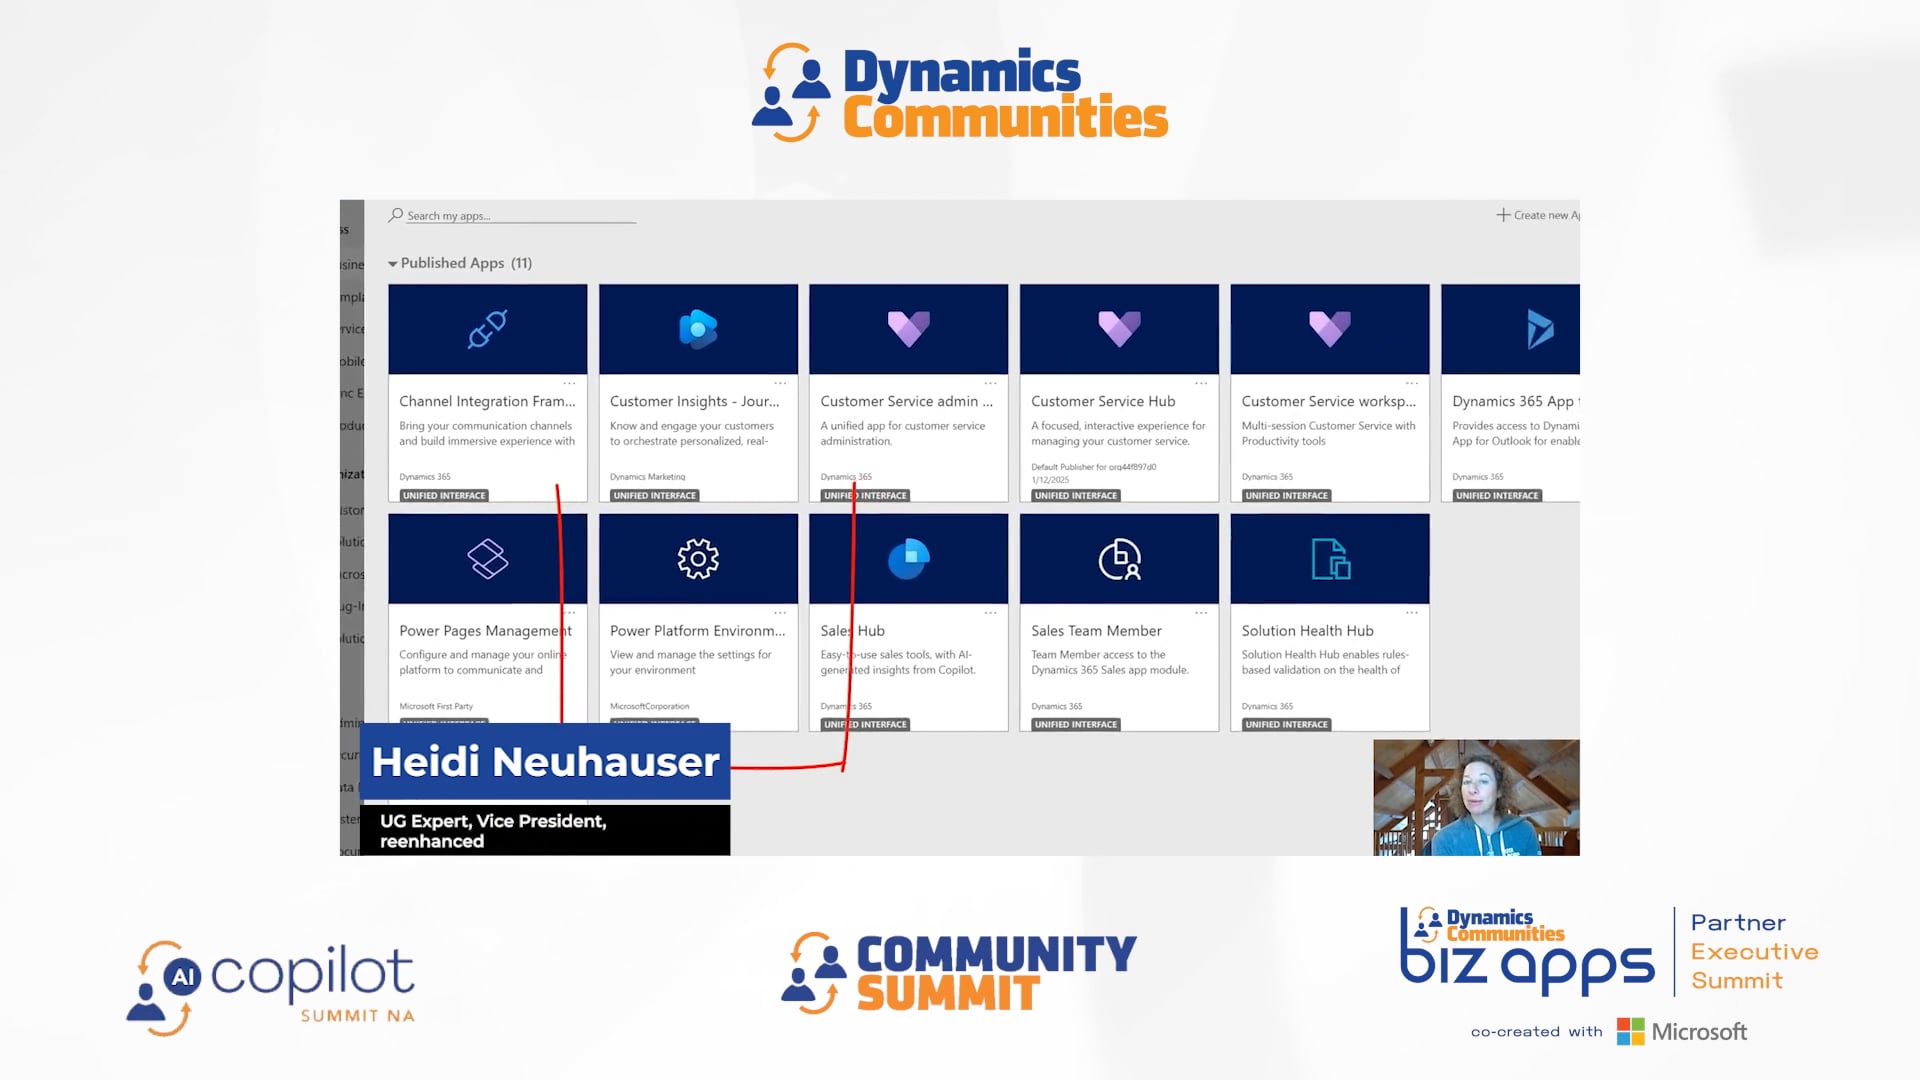Click the Create new App button
The height and width of the screenshot is (1080, 1920).
coord(1539,215)
